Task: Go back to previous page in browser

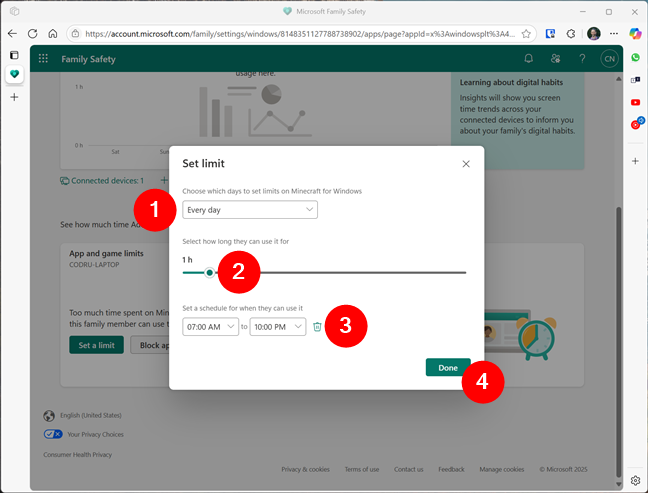Action: point(12,33)
